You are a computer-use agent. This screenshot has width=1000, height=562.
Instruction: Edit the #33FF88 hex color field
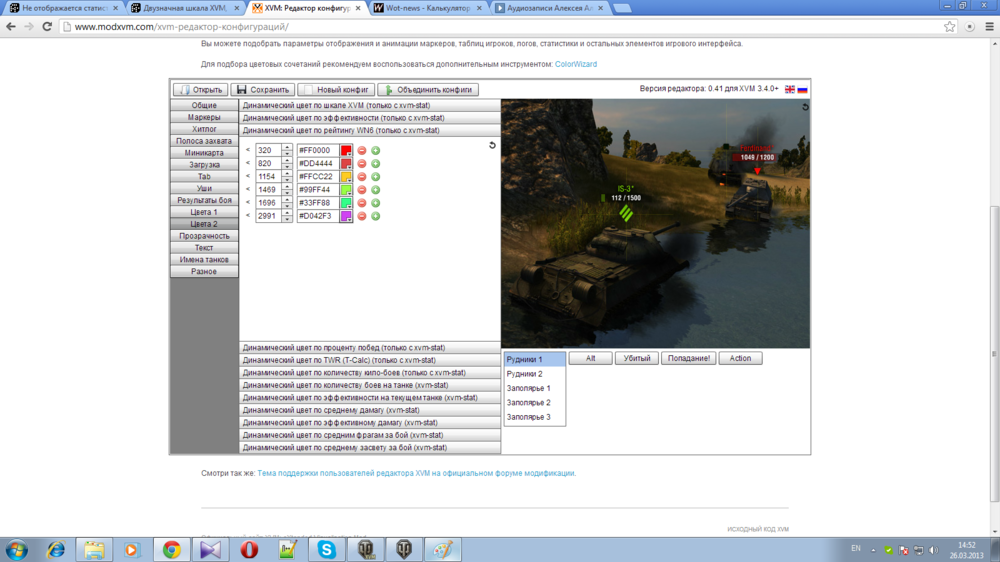pos(318,203)
